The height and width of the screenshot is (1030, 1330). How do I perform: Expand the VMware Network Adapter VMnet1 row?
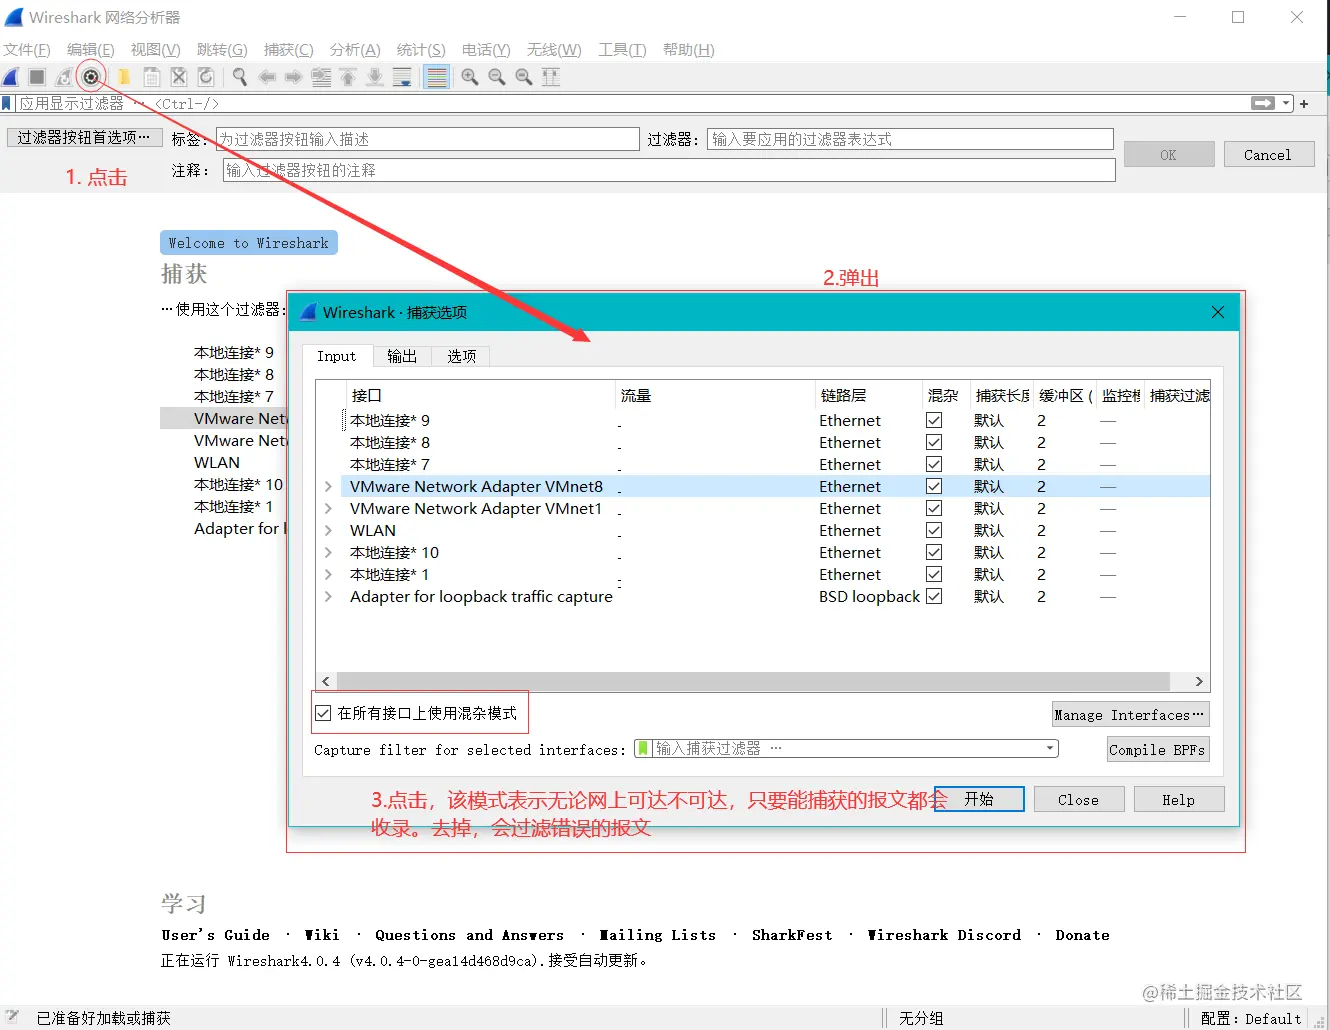(328, 508)
